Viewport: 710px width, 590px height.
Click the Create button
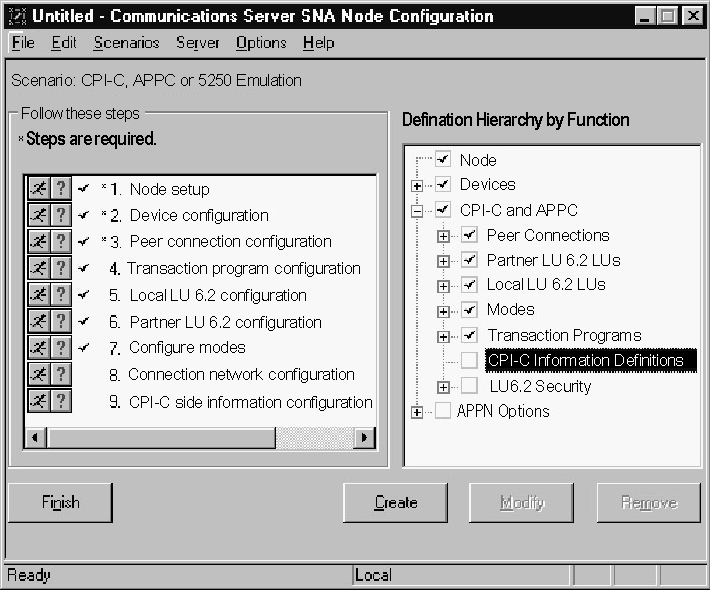(395, 502)
